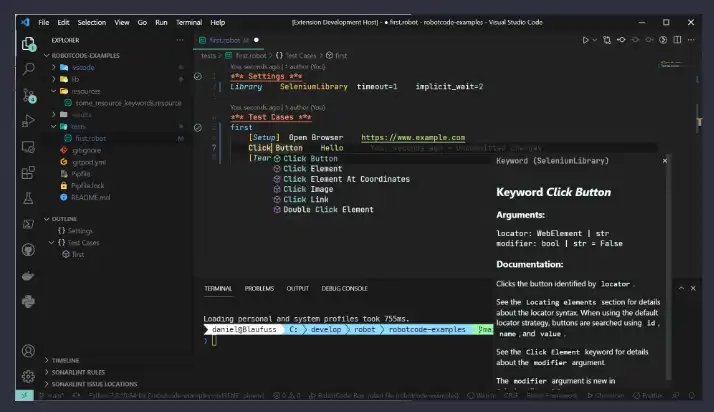Open the run options dropdown arrow
Viewport: 714px width, 412px height.
[x=594, y=40]
